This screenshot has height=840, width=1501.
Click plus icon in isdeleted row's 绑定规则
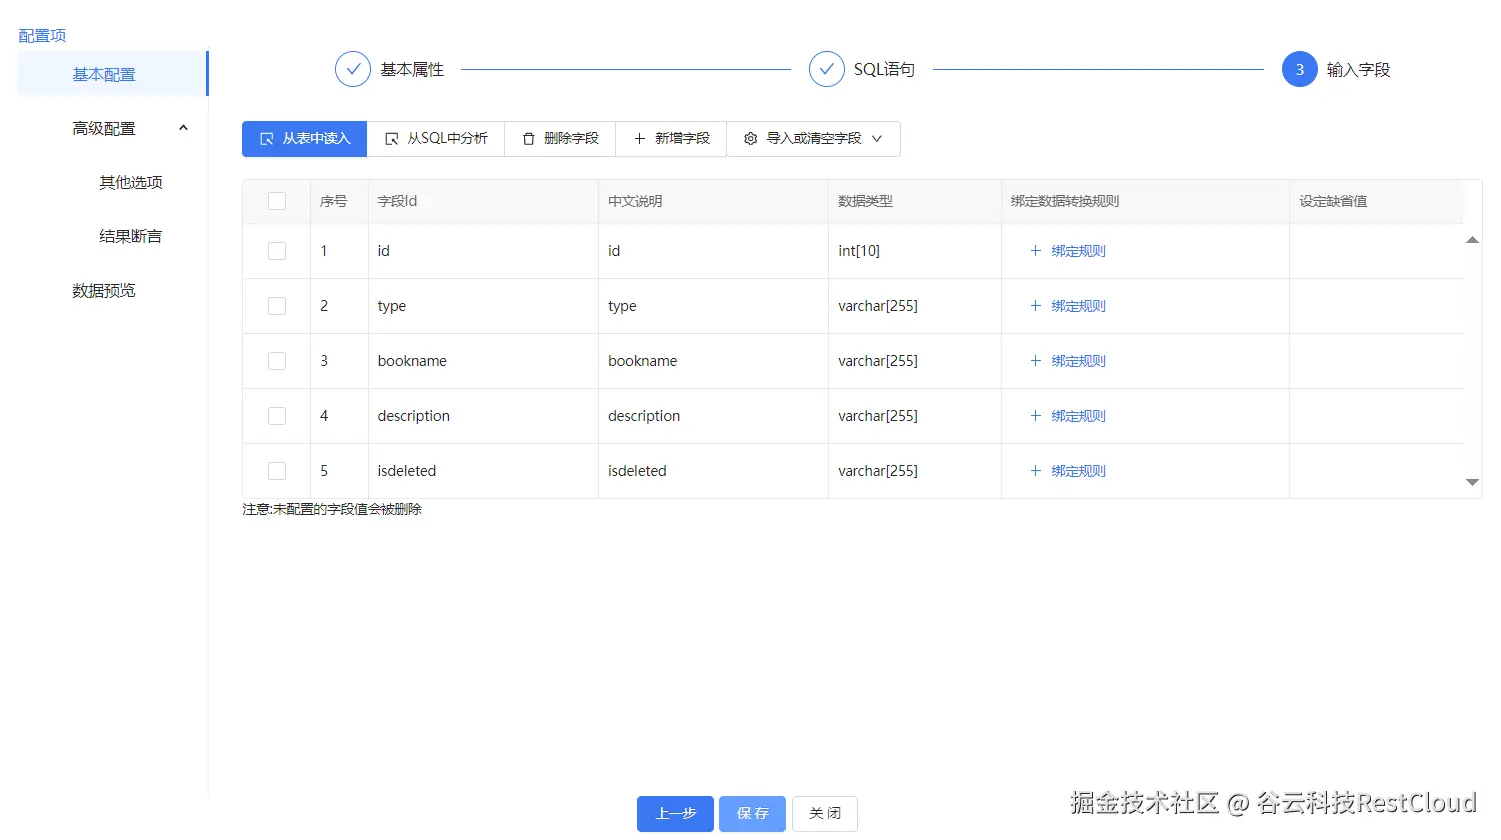[1036, 471]
